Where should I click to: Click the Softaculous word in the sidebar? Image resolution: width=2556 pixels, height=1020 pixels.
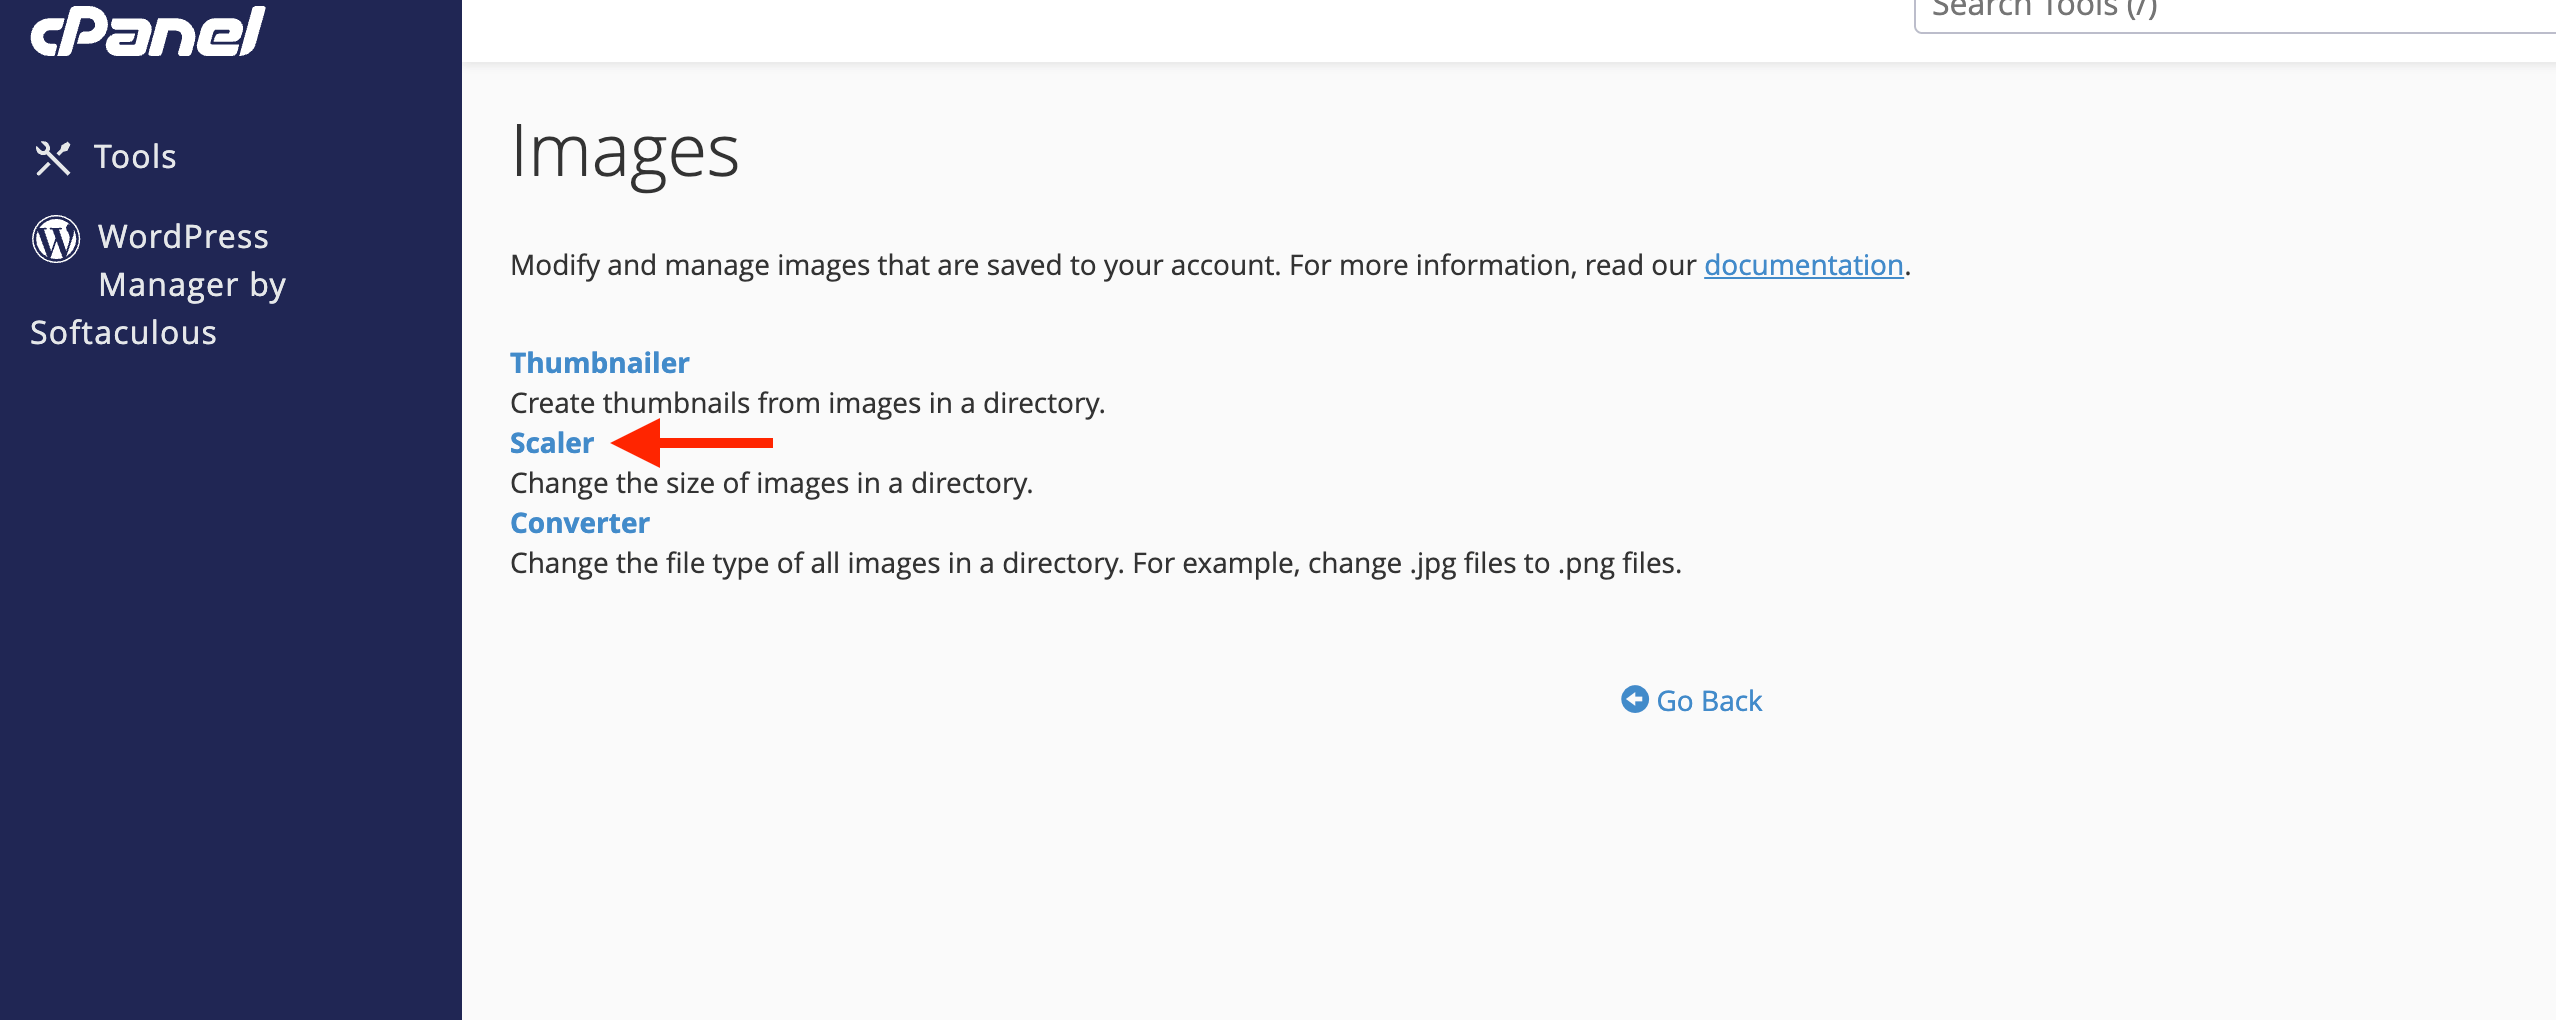pos(123,333)
